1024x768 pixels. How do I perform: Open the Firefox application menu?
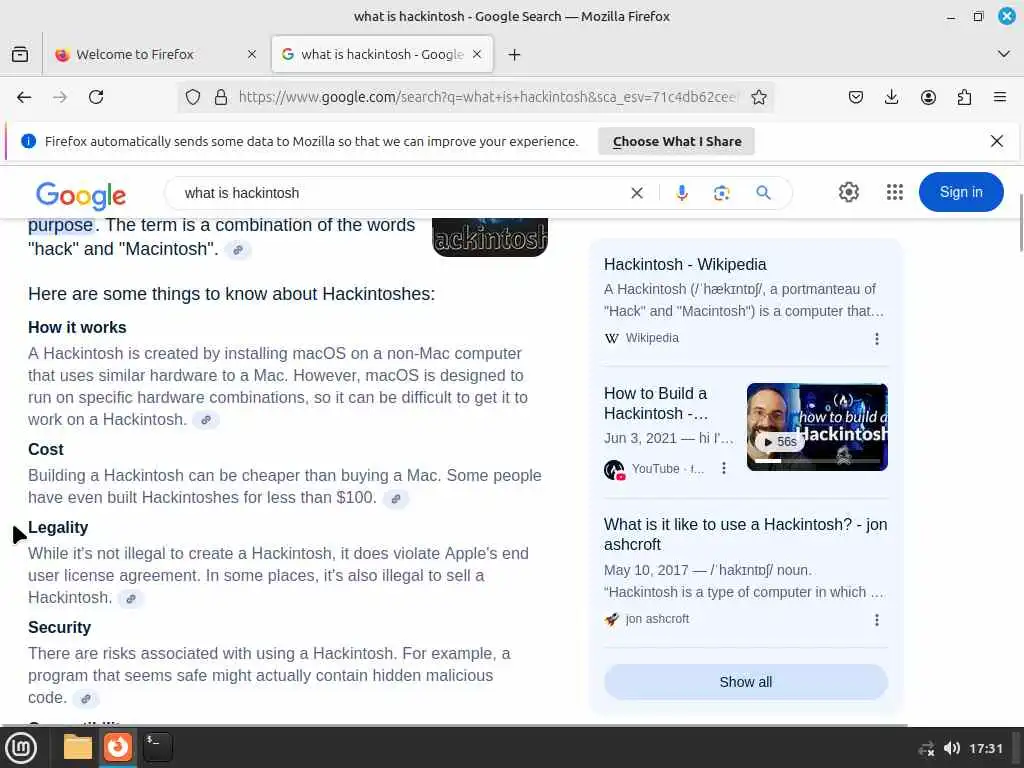1000,97
